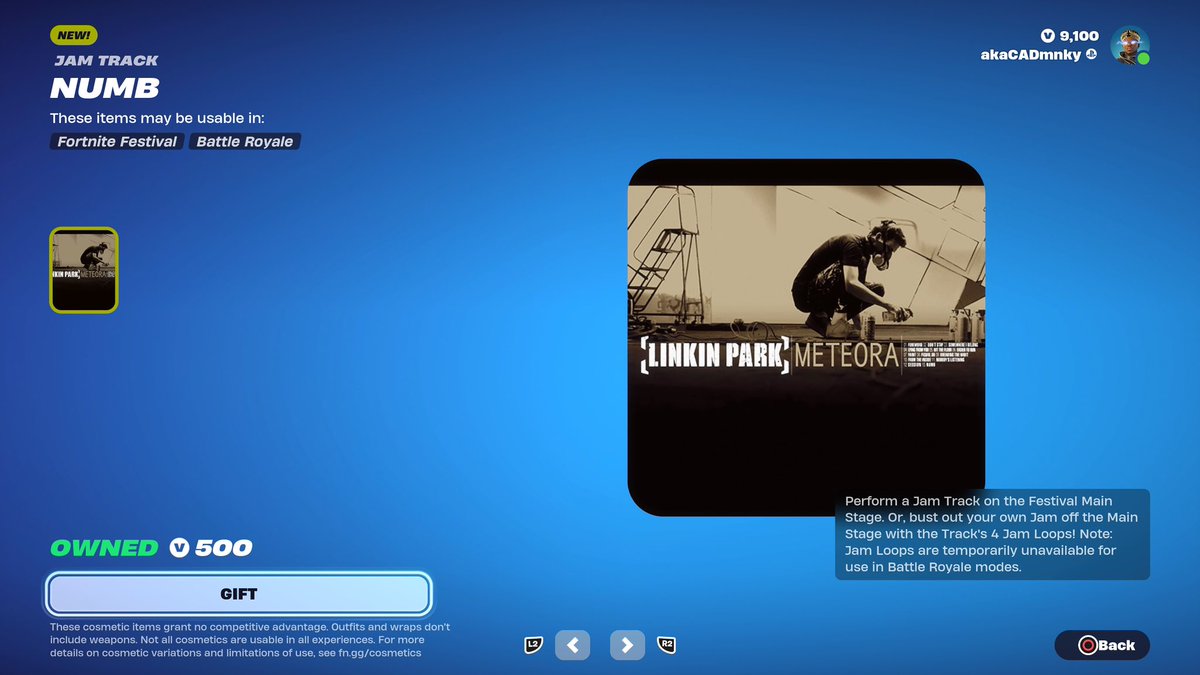Click 'These items may be usable in:' text
The height and width of the screenshot is (675, 1200).
click(157, 118)
